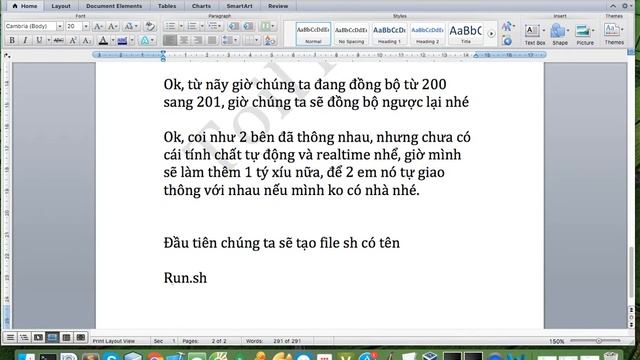The width and height of the screenshot is (640, 360).
Task: Switch to the Tables tab
Action: coord(167,6)
